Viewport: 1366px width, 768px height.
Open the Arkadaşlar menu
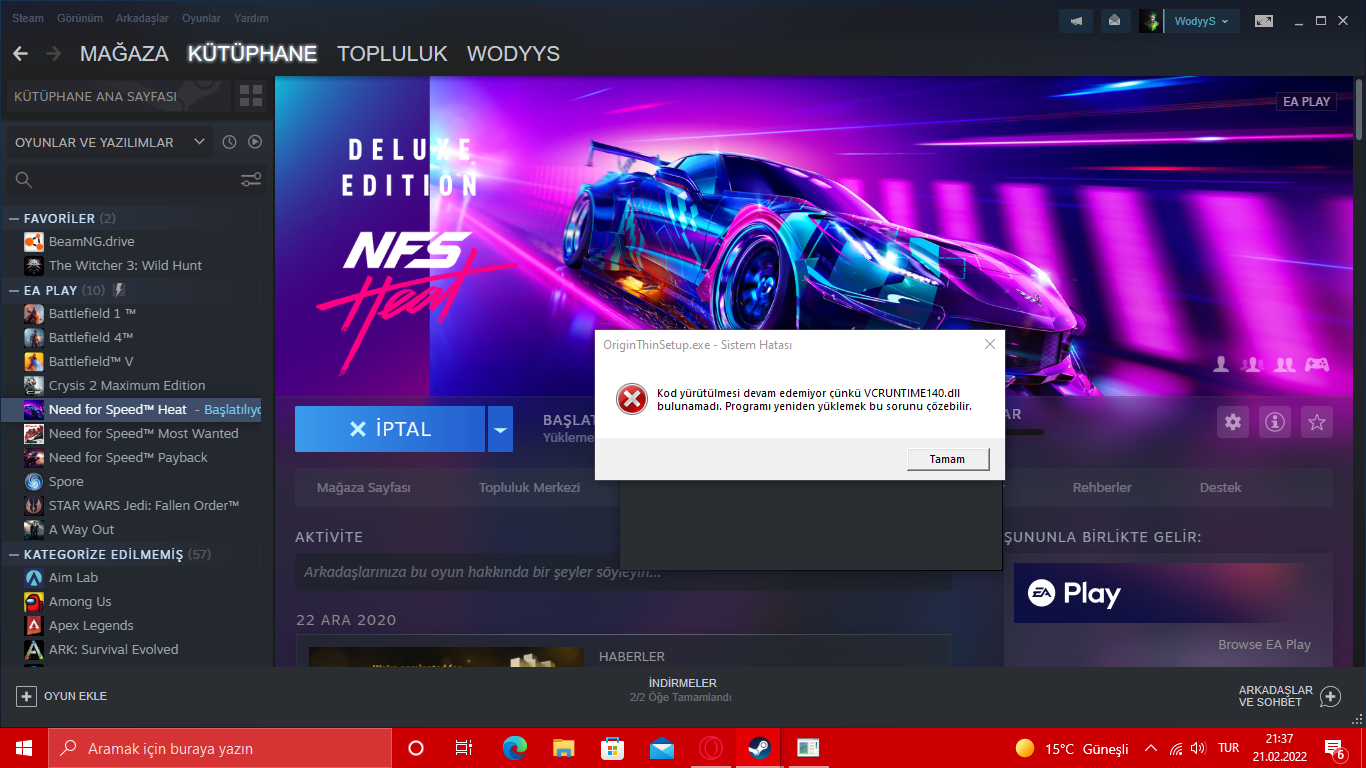pyautogui.click(x=142, y=18)
